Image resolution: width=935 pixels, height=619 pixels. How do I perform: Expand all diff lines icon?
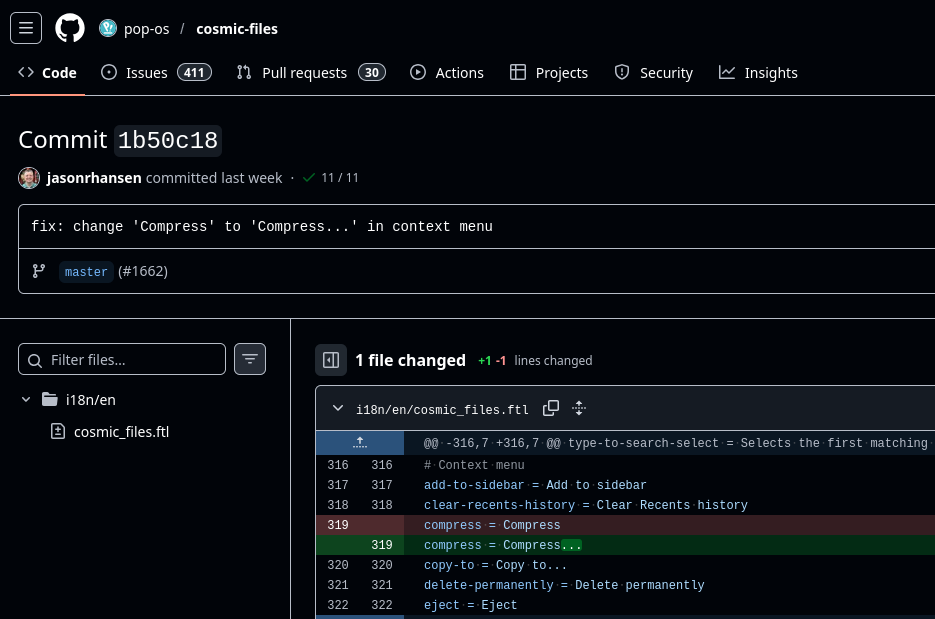578,408
